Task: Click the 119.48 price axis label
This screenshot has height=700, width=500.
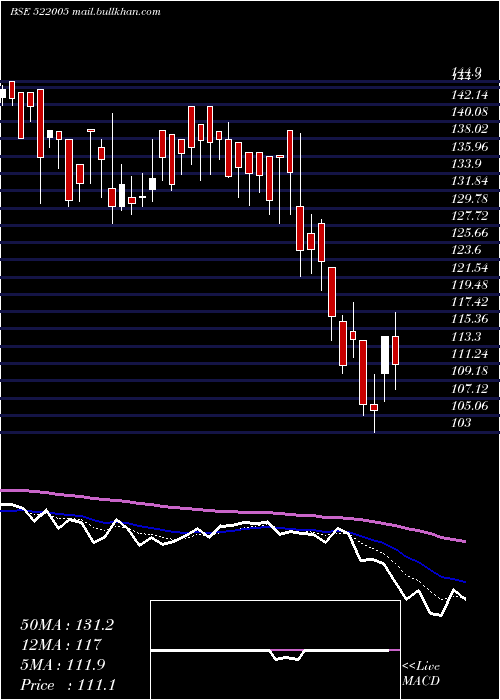Action: pyautogui.click(x=470, y=284)
